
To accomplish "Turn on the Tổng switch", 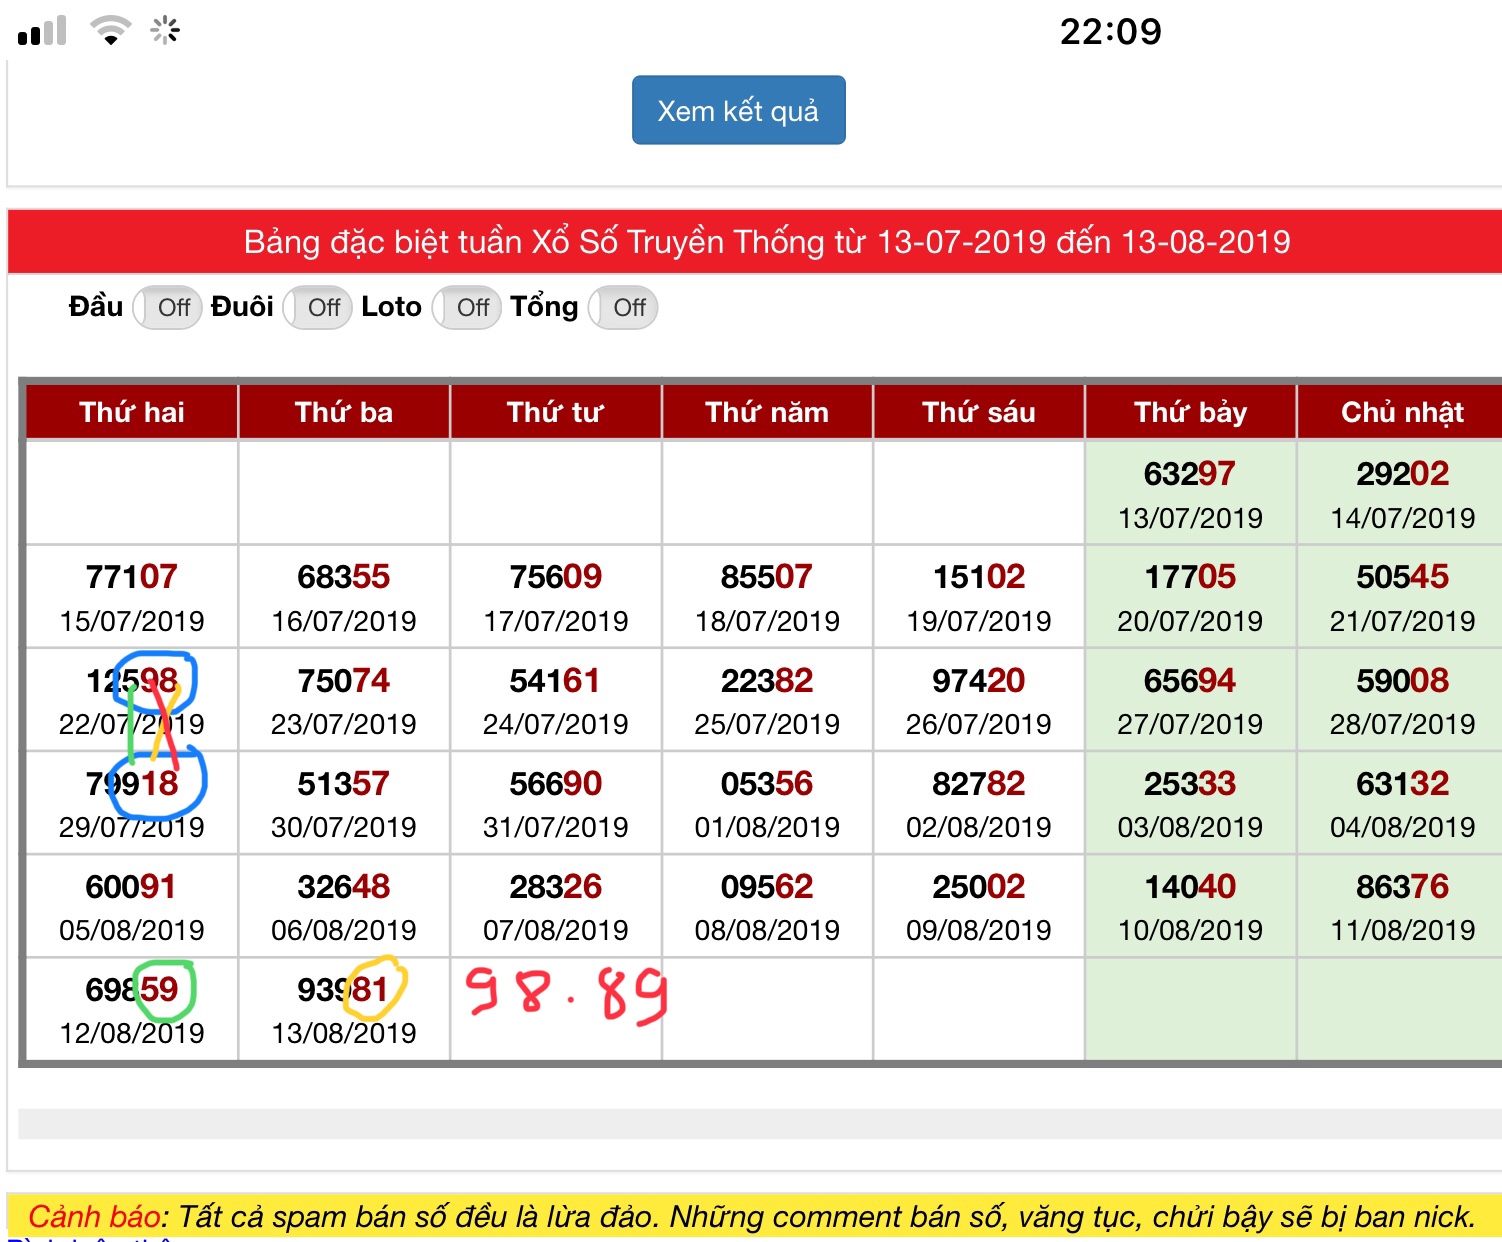I will [x=624, y=307].
